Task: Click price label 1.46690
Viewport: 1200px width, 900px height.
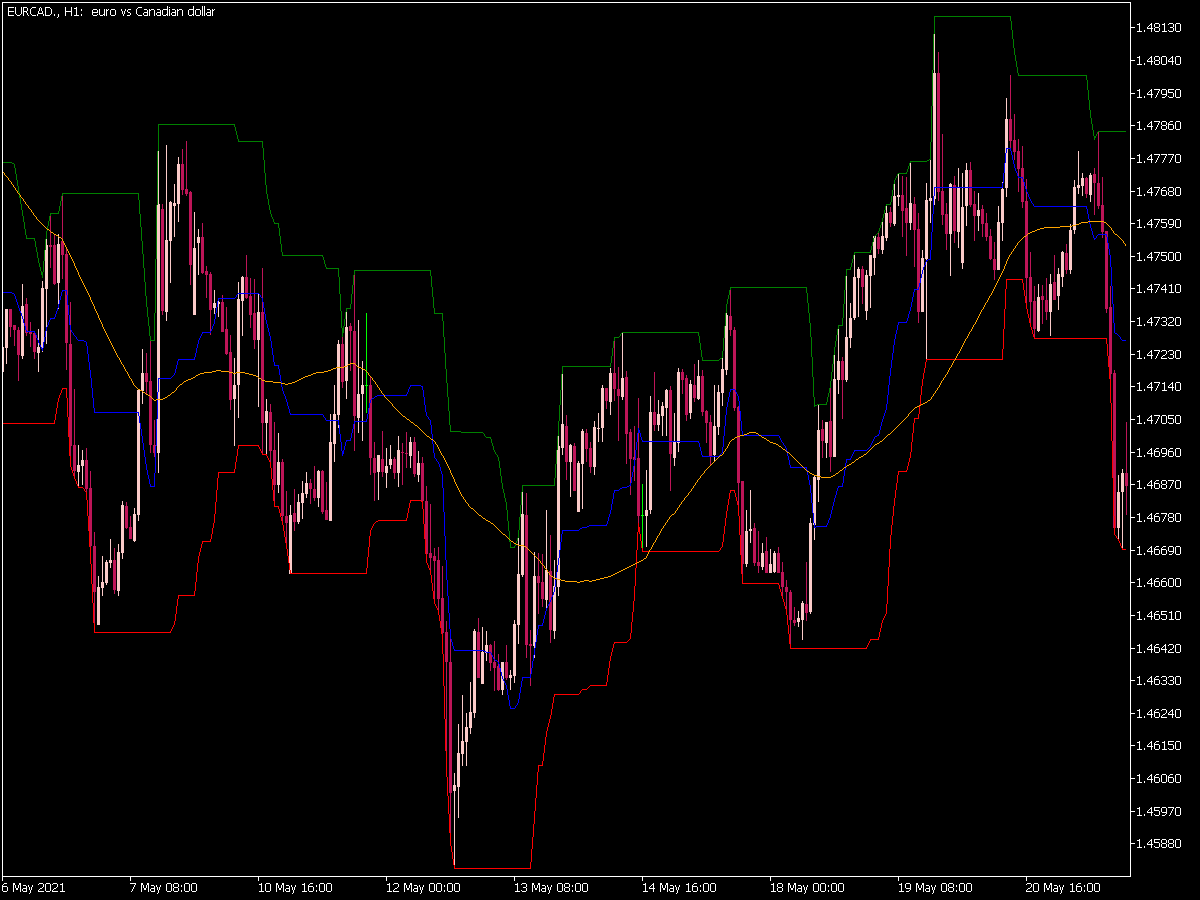Action: coord(1161,550)
